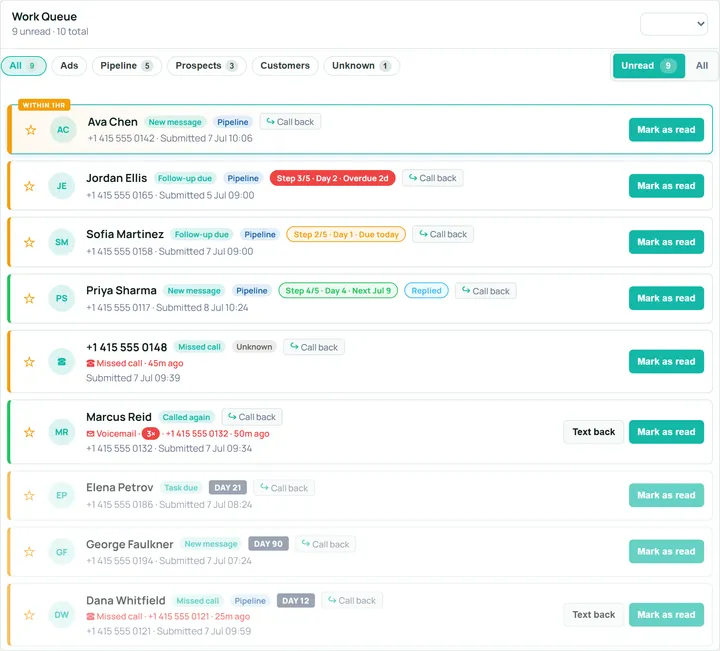This screenshot has width=720, height=651.
Task: Click the Called again tag on Marcus Reid
Action: pos(186,417)
